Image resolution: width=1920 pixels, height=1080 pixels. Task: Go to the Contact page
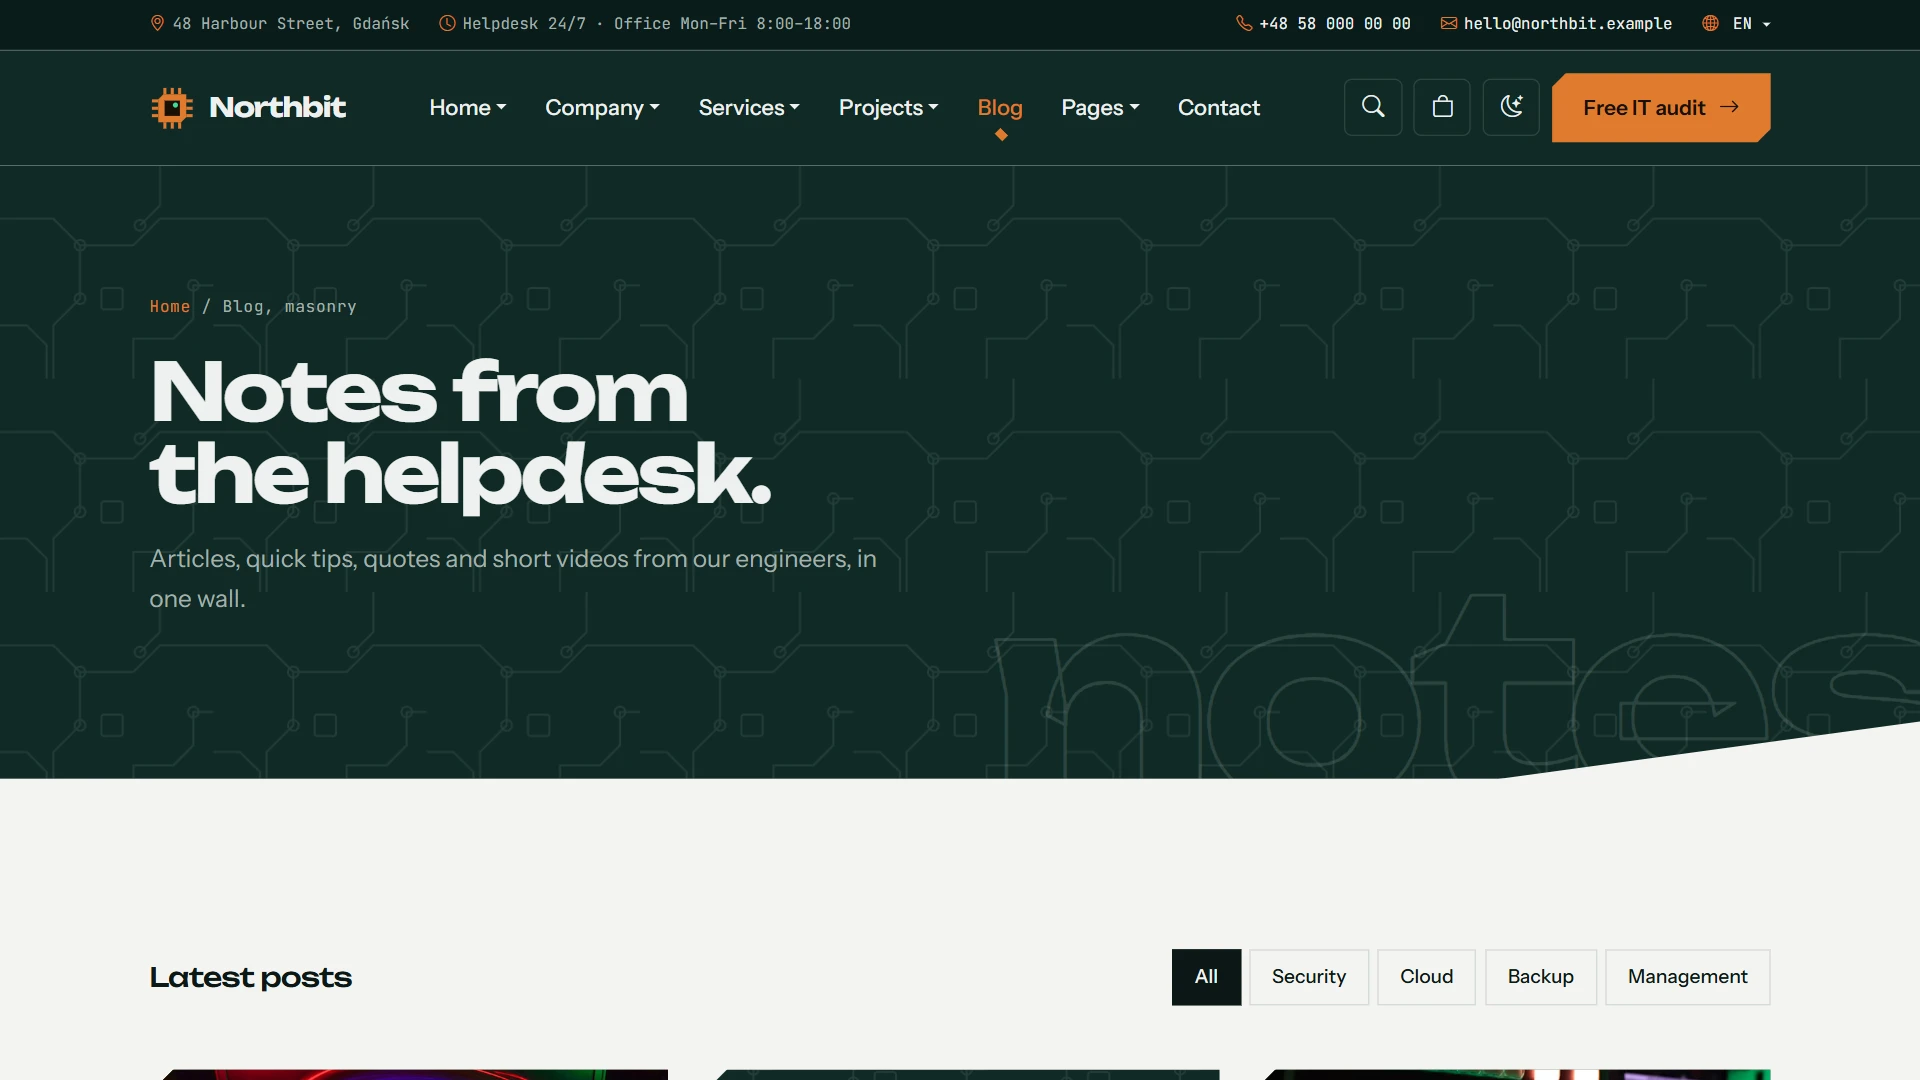(x=1219, y=107)
